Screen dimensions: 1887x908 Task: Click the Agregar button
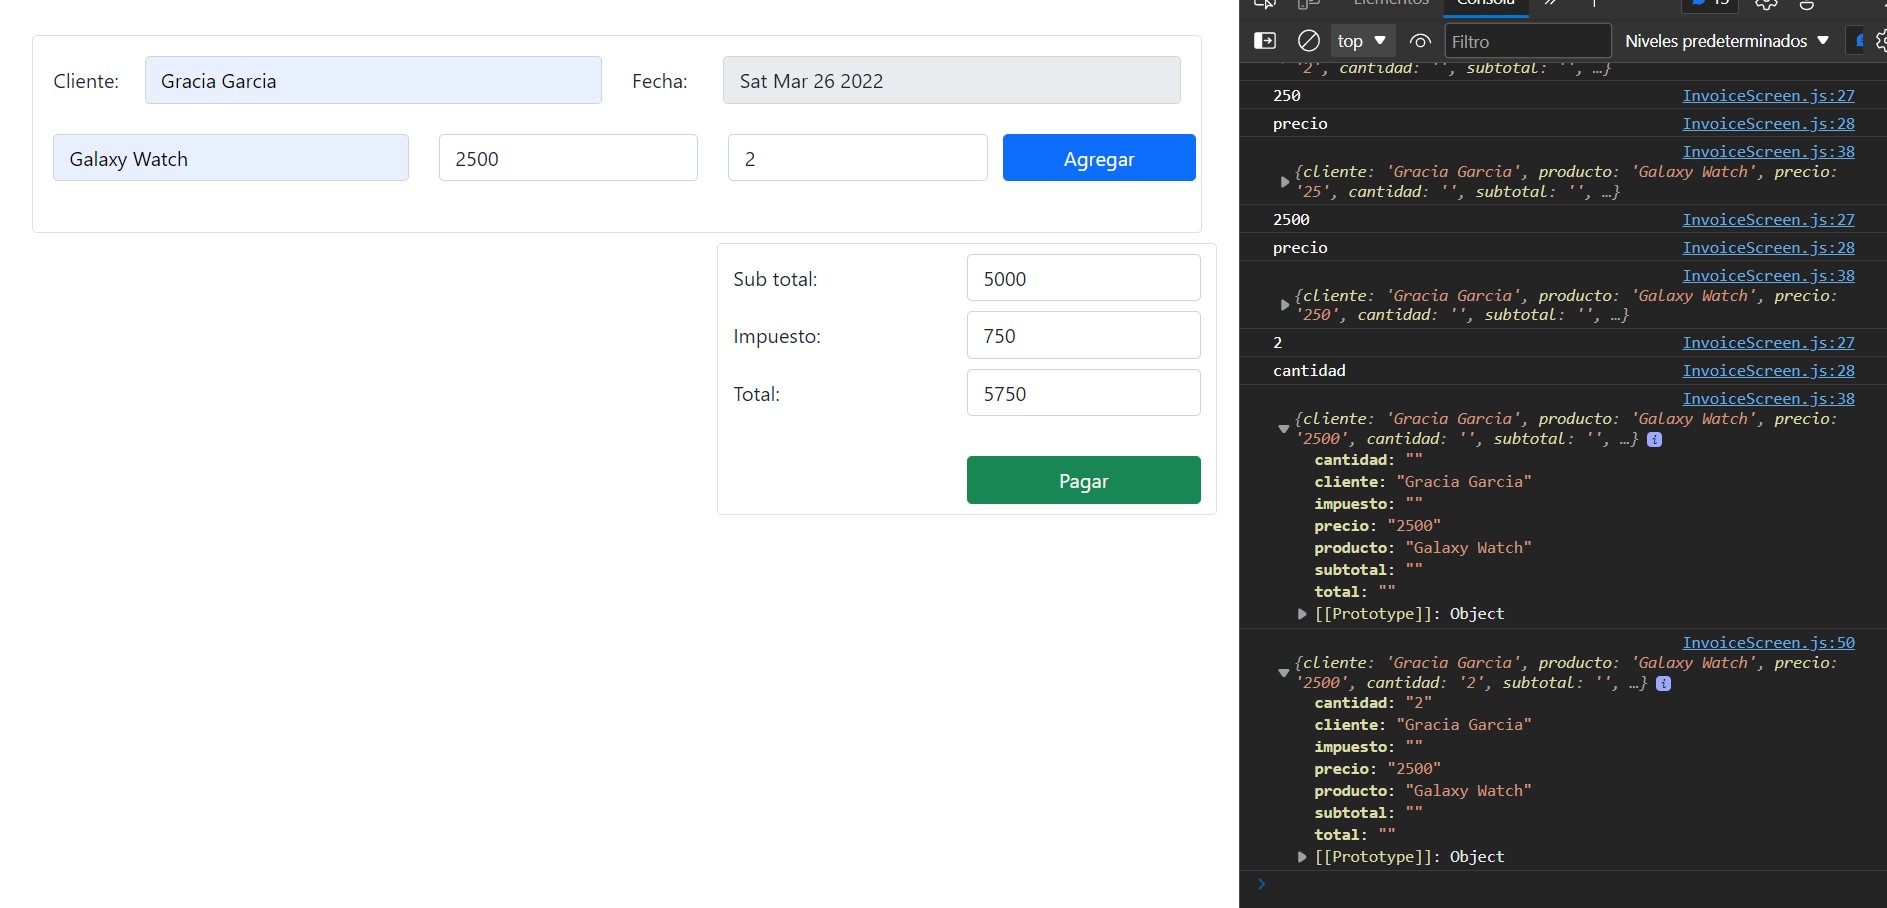pyautogui.click(x=1099, y=158)
